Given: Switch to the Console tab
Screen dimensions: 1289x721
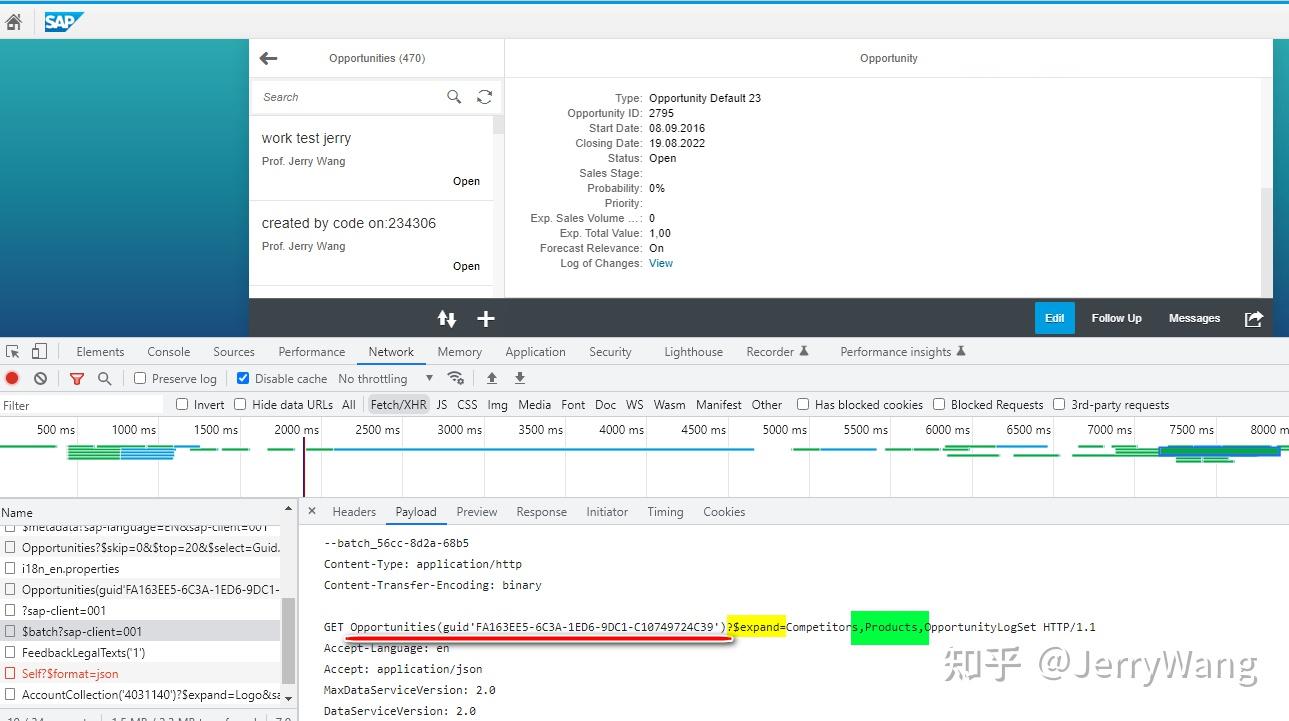Looking at the screenshot, I should tap(168, 351).
